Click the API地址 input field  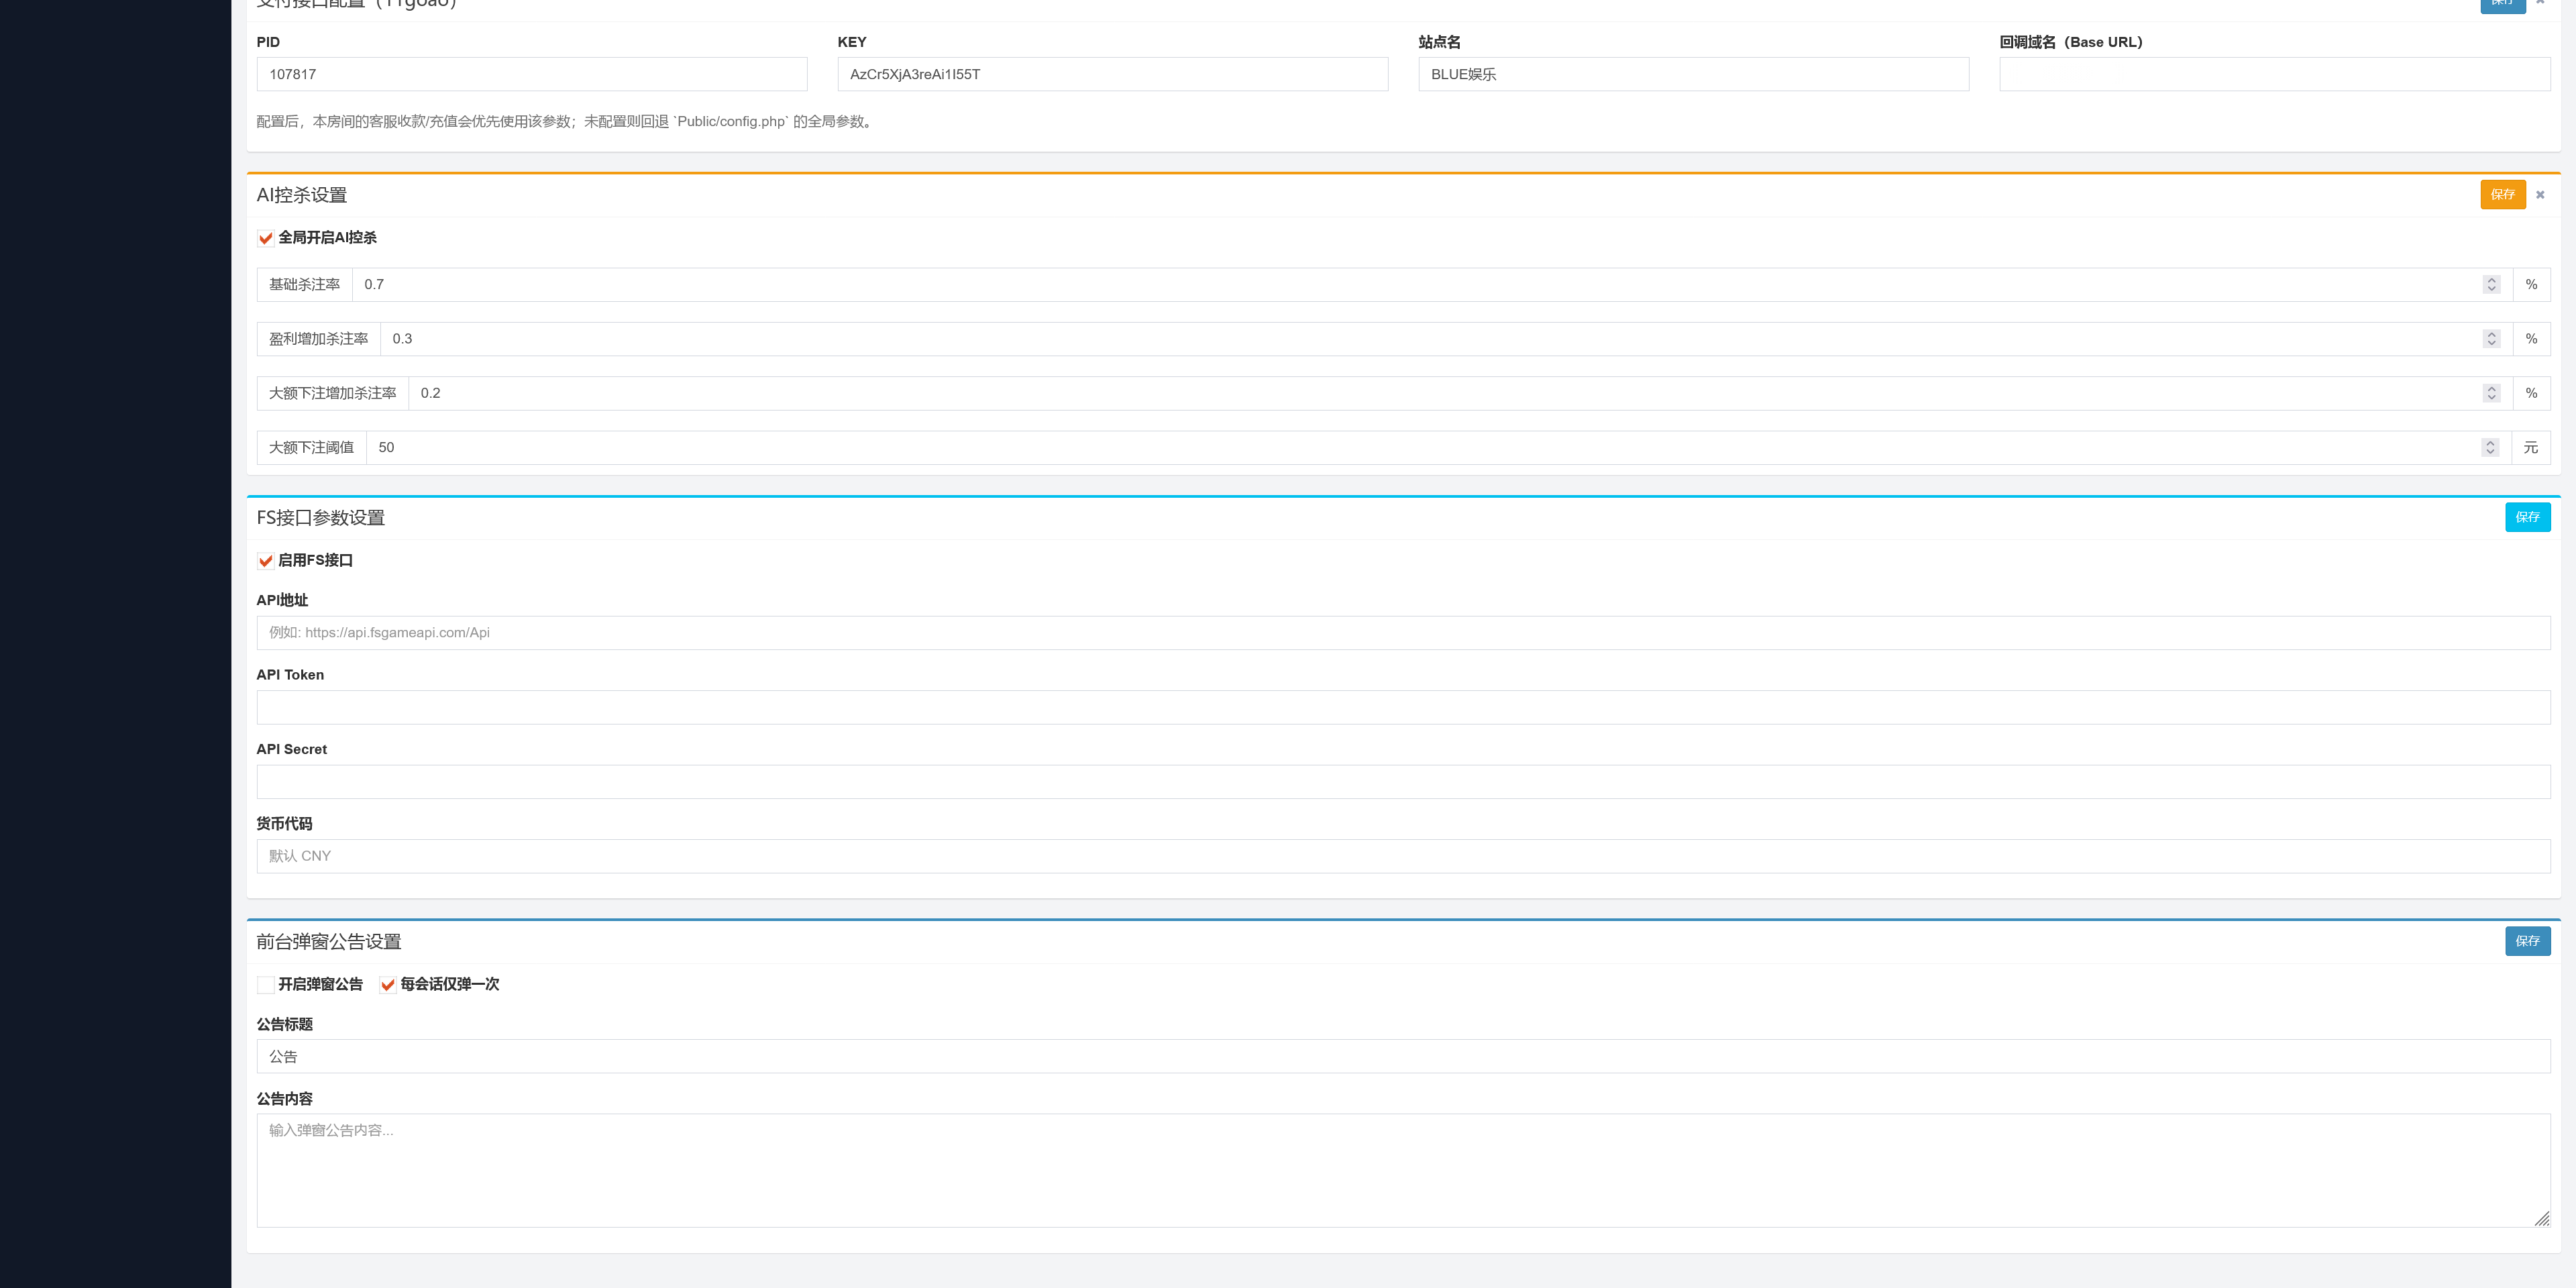(1404, 633)
